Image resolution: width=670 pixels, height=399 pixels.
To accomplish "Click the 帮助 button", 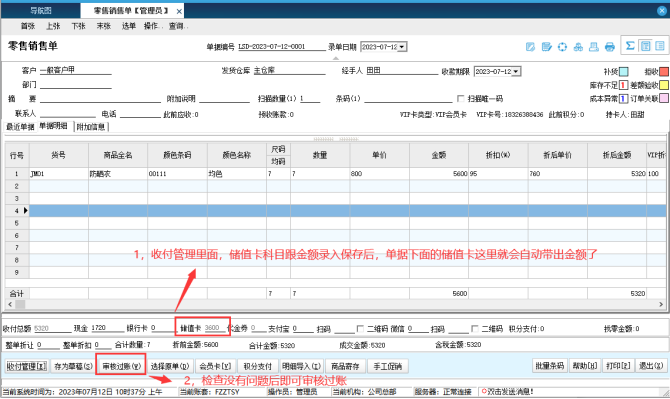I will click(x=585, y=366).
